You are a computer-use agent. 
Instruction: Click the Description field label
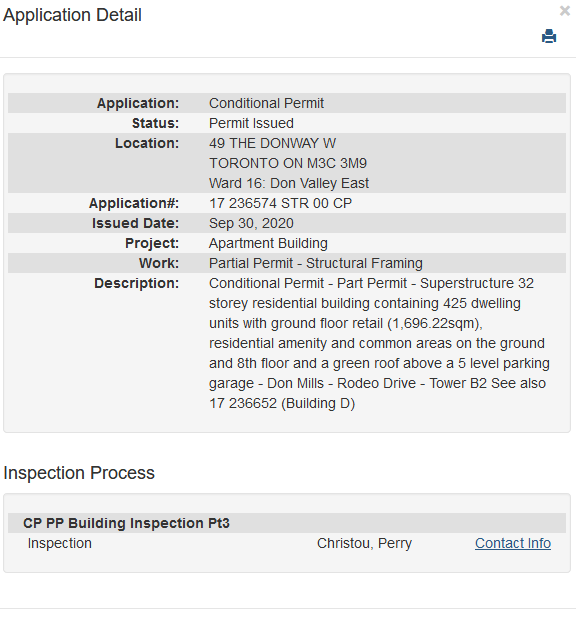[137, 283]
